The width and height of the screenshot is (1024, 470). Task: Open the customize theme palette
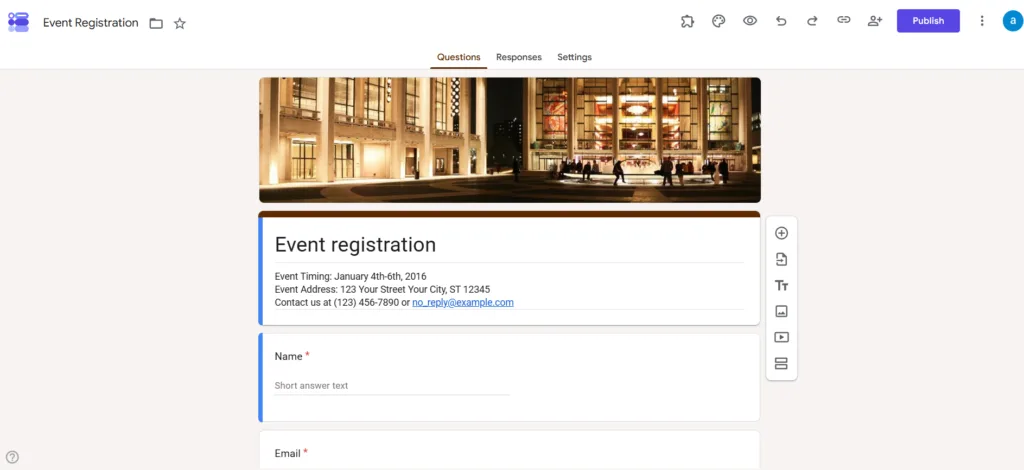pos(718,21)
